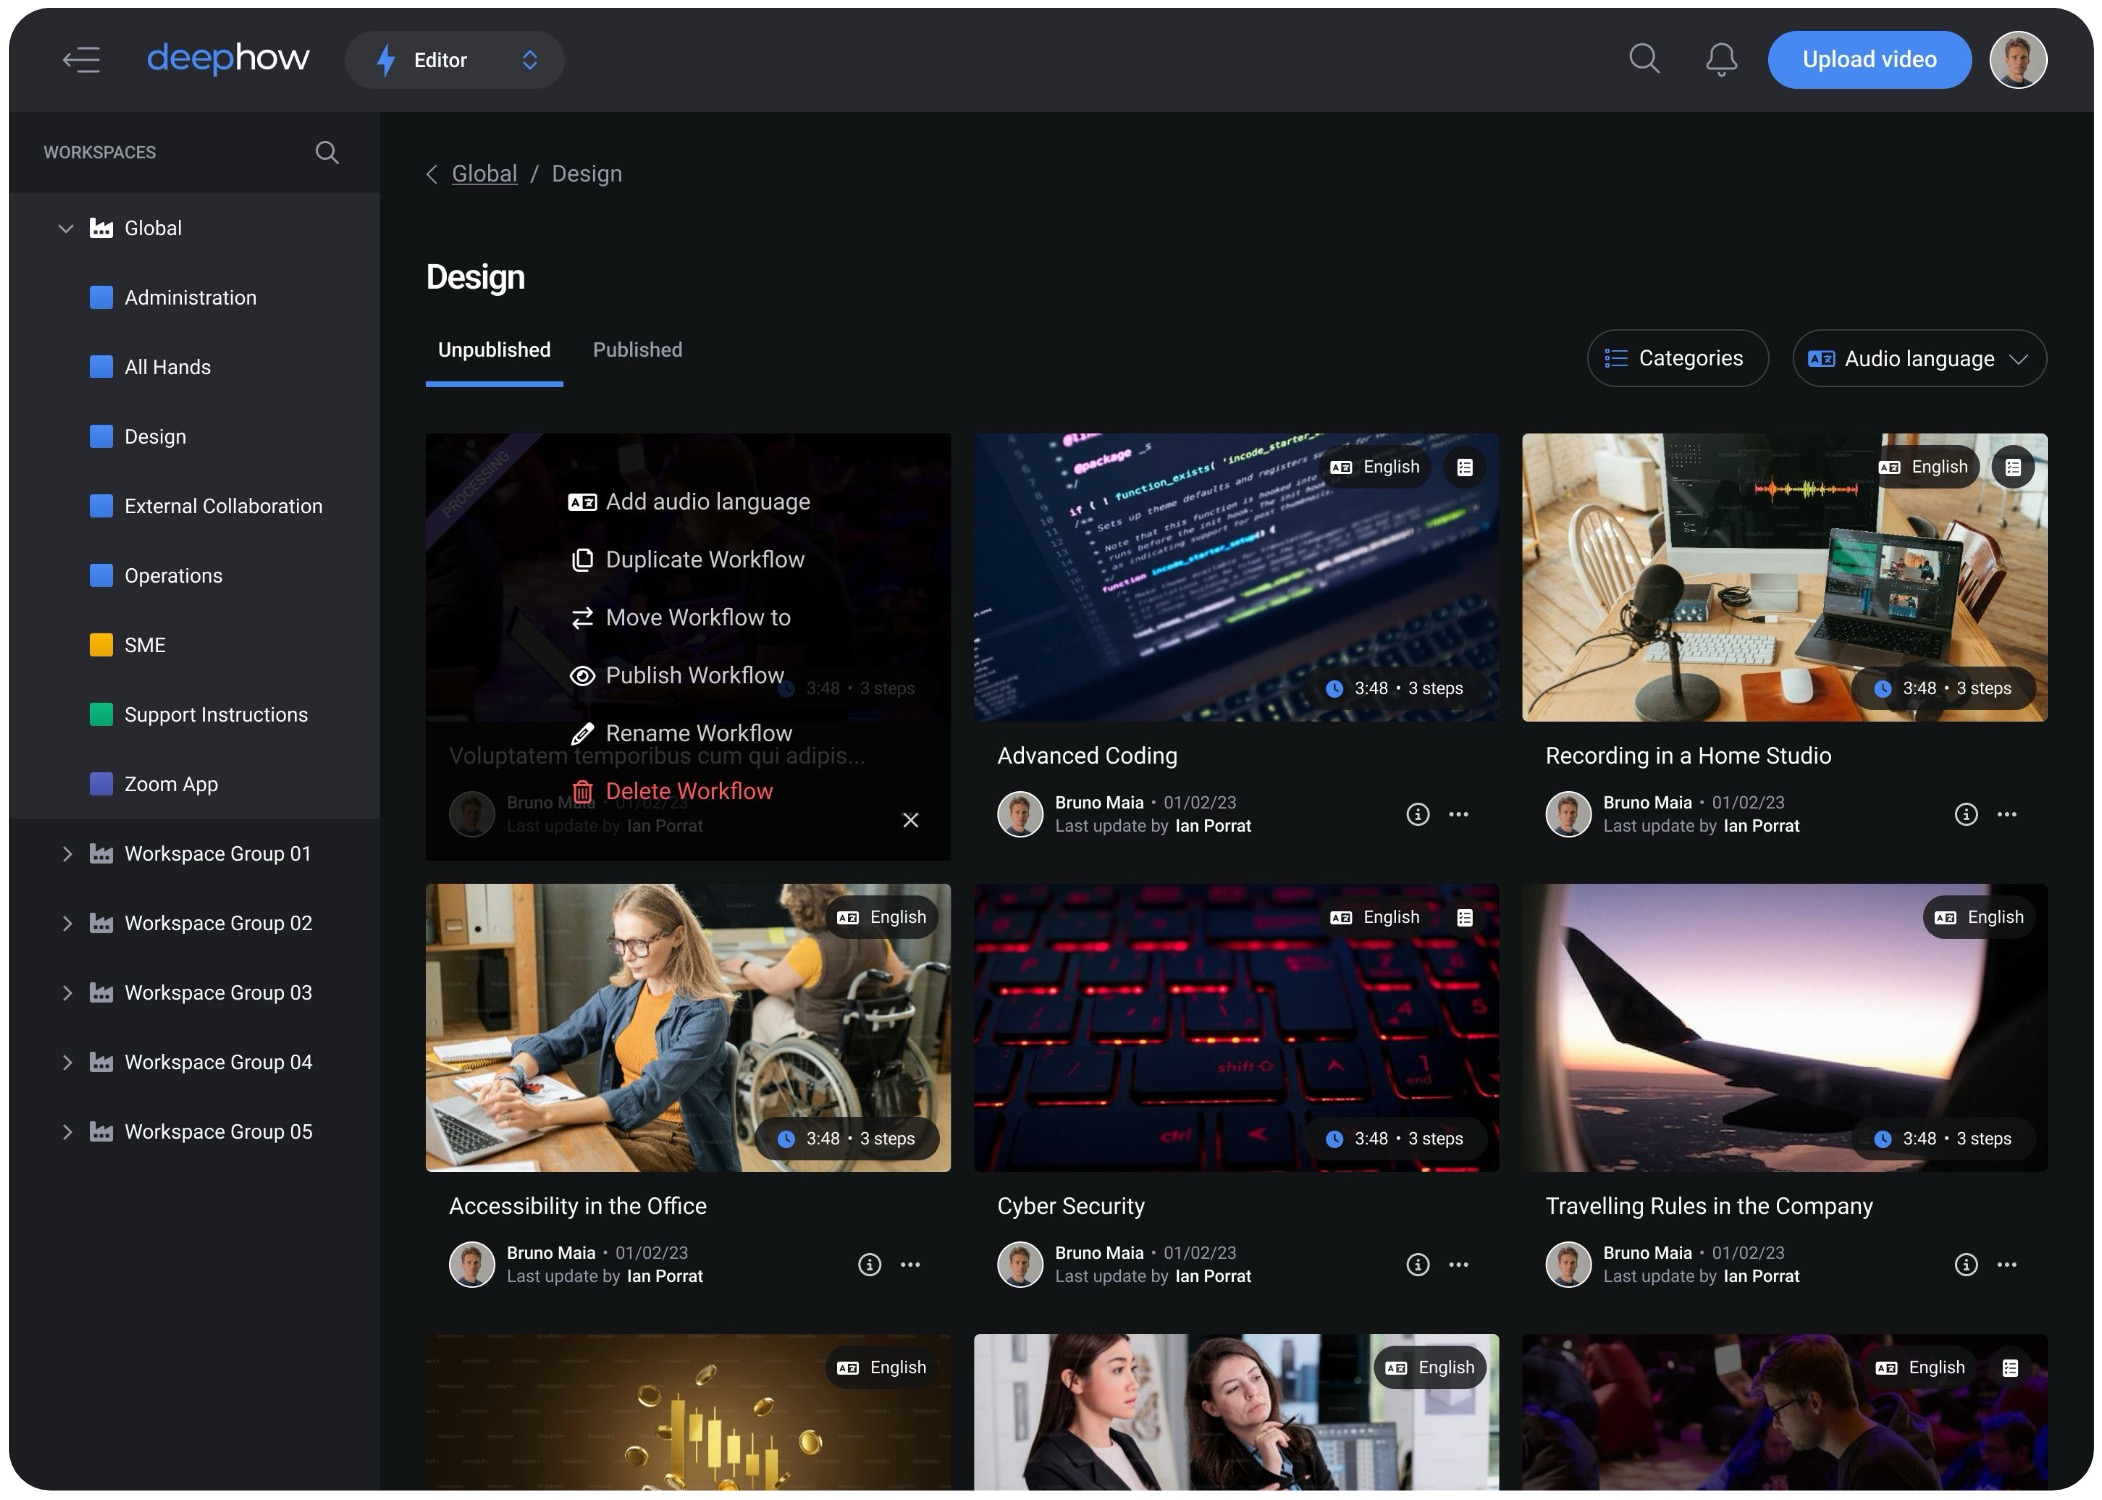Viewport: 2102px width, 1500px height.
Task: Switch to the Published tab
Action: pos(637,350)
